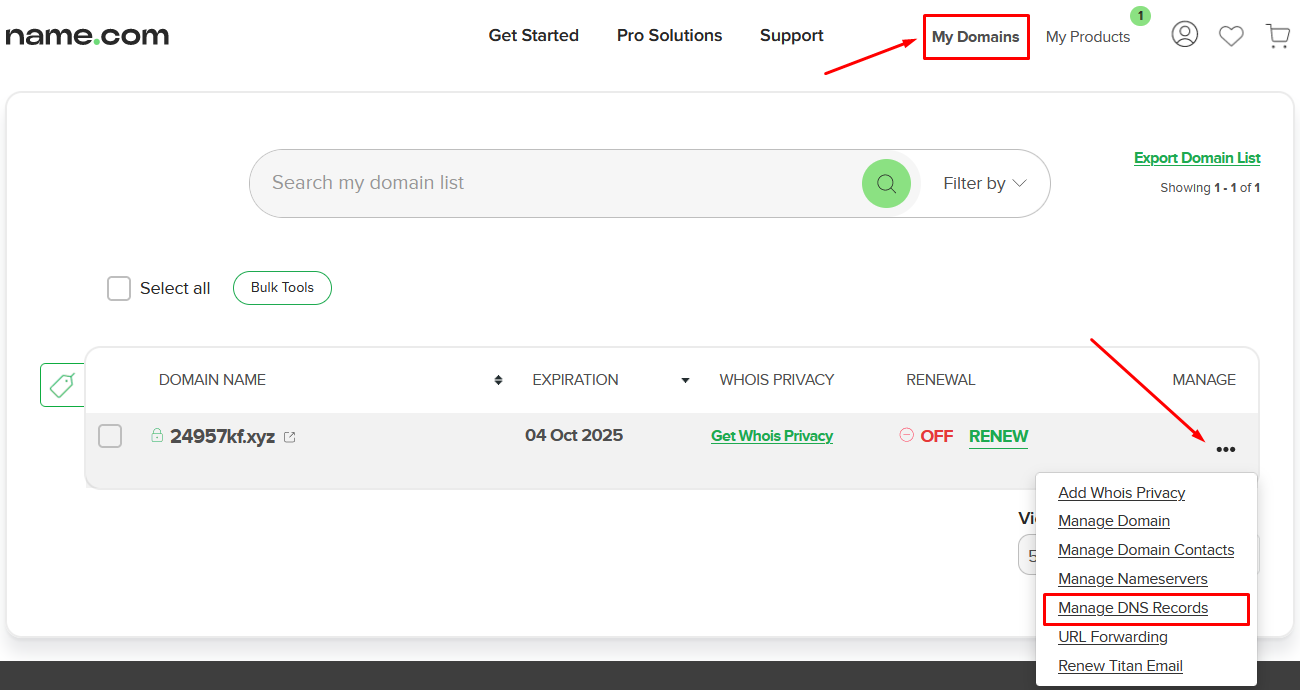Open 24957kf.xyz via external link icon
This screenshot has width=1300, height=690.
[x=289, y=435]
